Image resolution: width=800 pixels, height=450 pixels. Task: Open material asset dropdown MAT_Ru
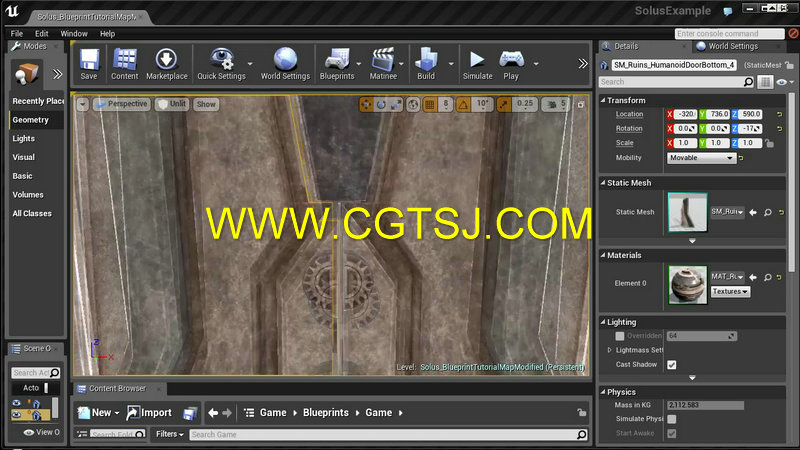pyautogui.click(x=728, y=277)
